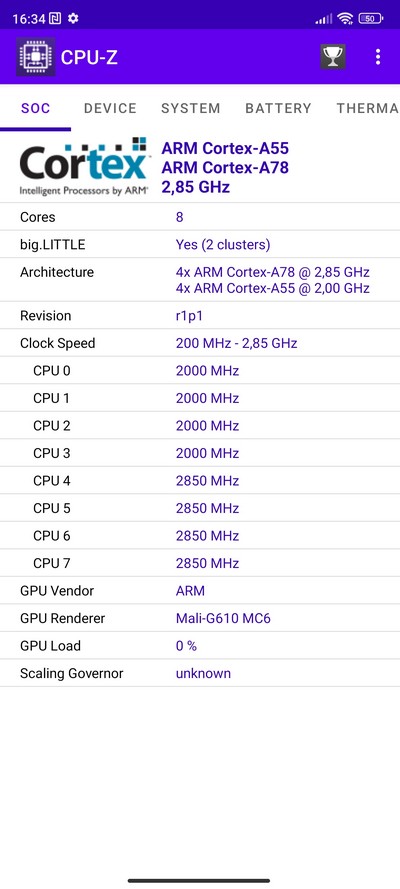Tap the CPU-Z chip logo
Screen dimensions: 400x889
[x=36, y=57]
